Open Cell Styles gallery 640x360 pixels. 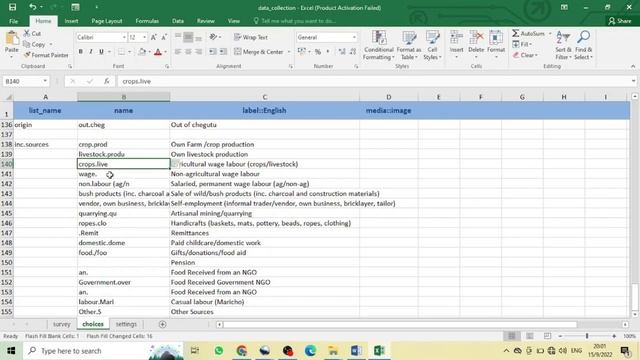432,45
